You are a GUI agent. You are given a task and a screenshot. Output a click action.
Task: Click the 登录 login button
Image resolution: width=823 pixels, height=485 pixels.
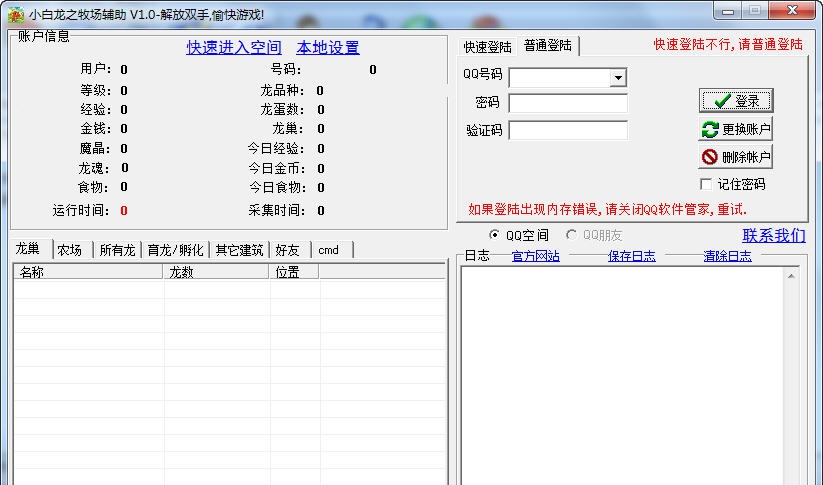(x=736, y=100)
